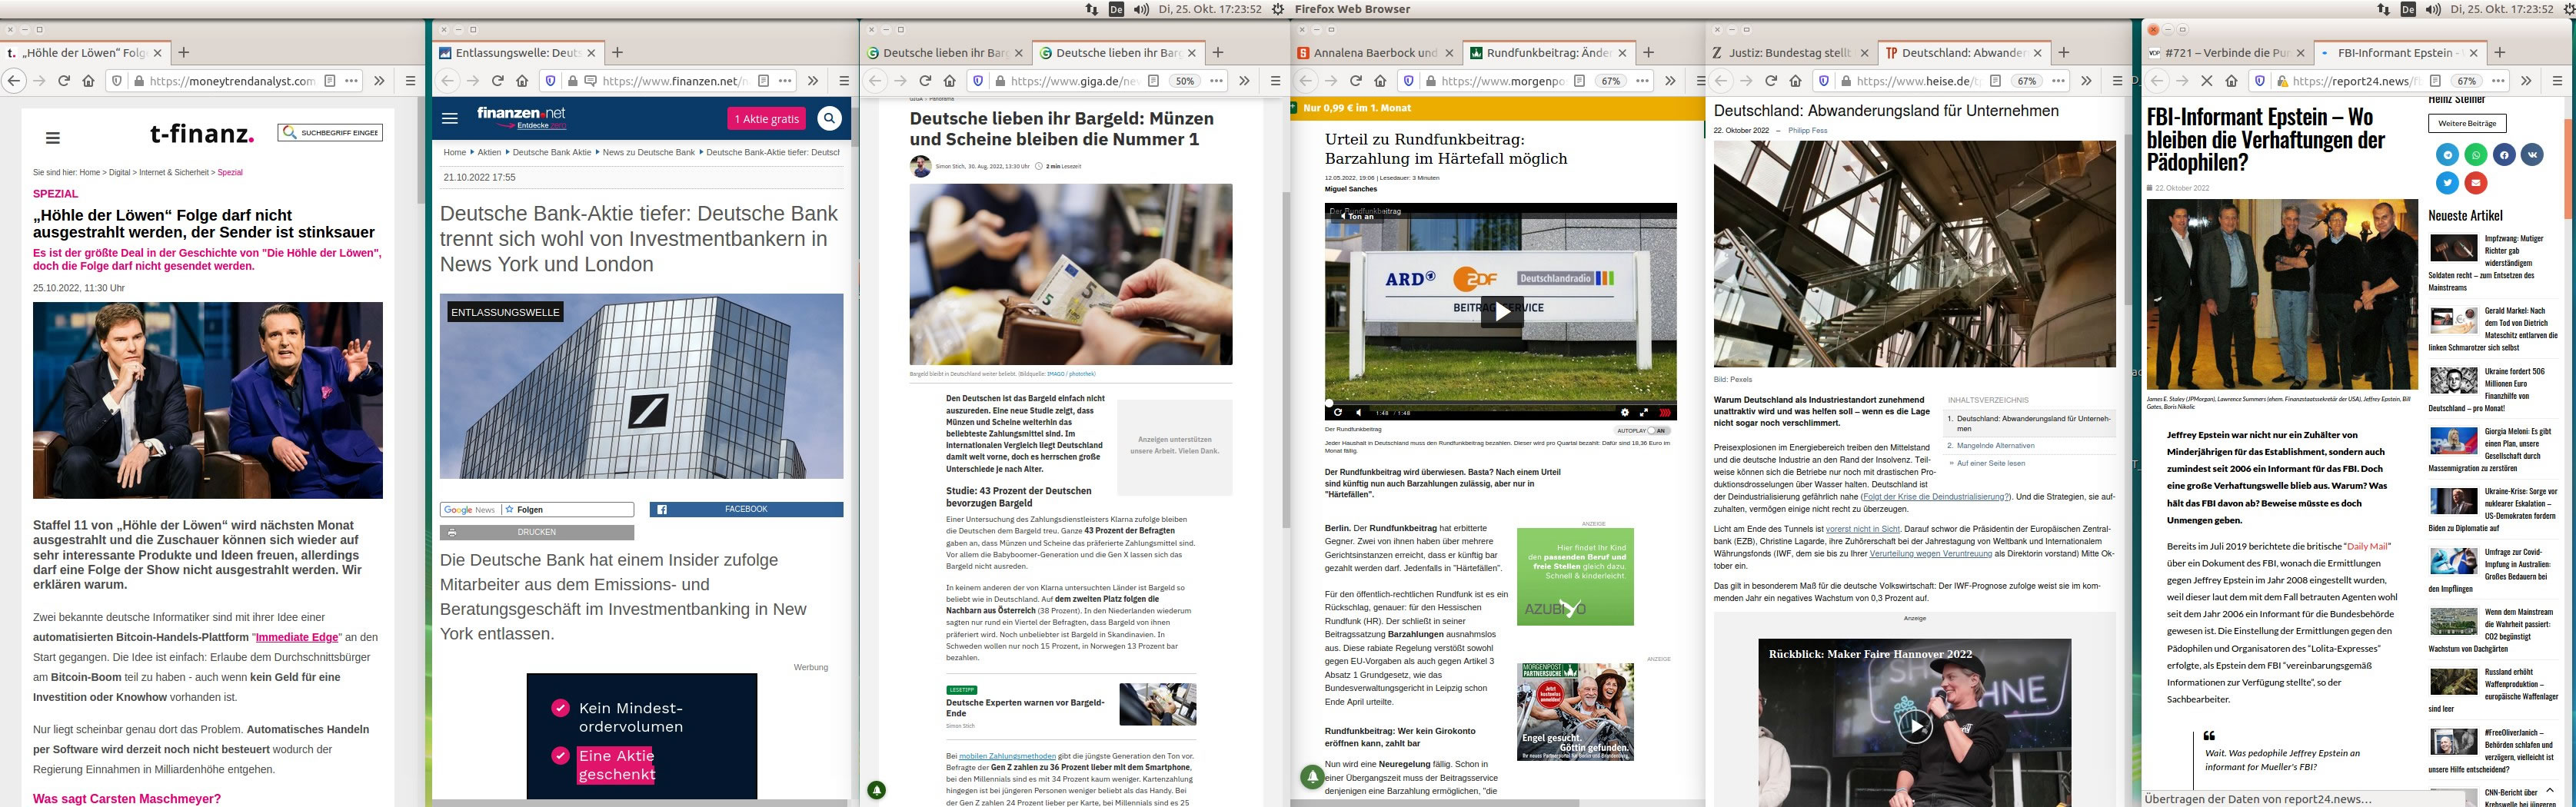Go to home in the moneytrendanalyst window
Viewport: 2576px width, 807px height.
(89, 81)
